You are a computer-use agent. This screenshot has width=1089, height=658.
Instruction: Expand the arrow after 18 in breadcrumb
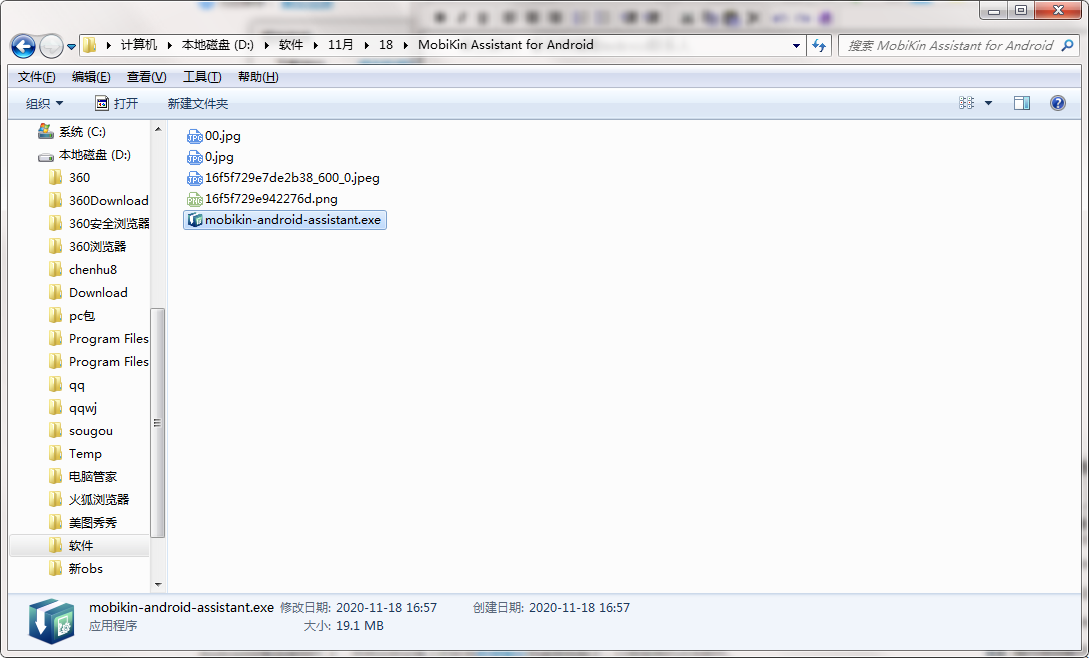pyautogui.click(x=406, y=46)
